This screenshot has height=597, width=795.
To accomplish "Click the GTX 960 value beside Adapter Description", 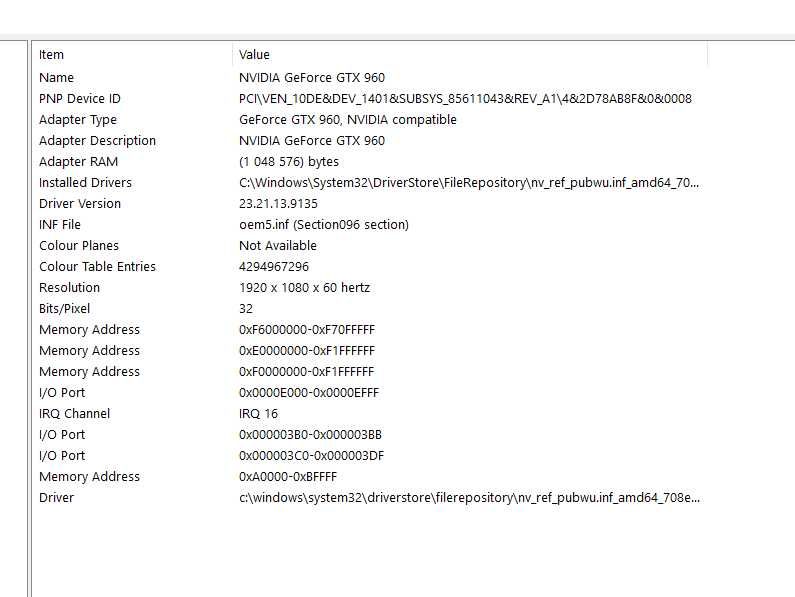I will [x=312, y=141].
